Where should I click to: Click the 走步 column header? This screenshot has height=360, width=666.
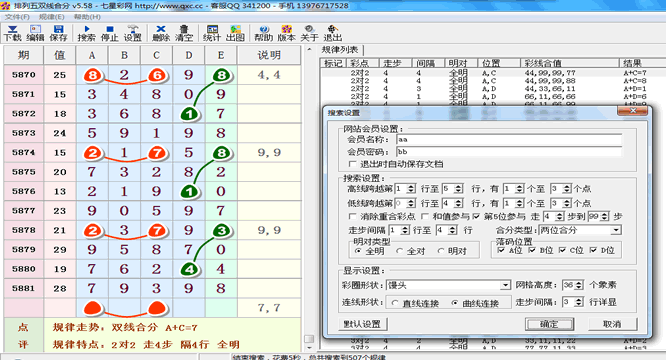pyautogui.click(x=396, y=63)
